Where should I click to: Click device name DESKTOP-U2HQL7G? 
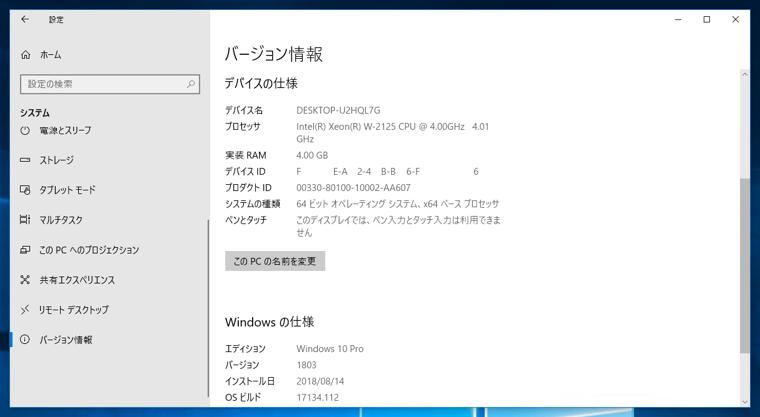click(338, 110)
